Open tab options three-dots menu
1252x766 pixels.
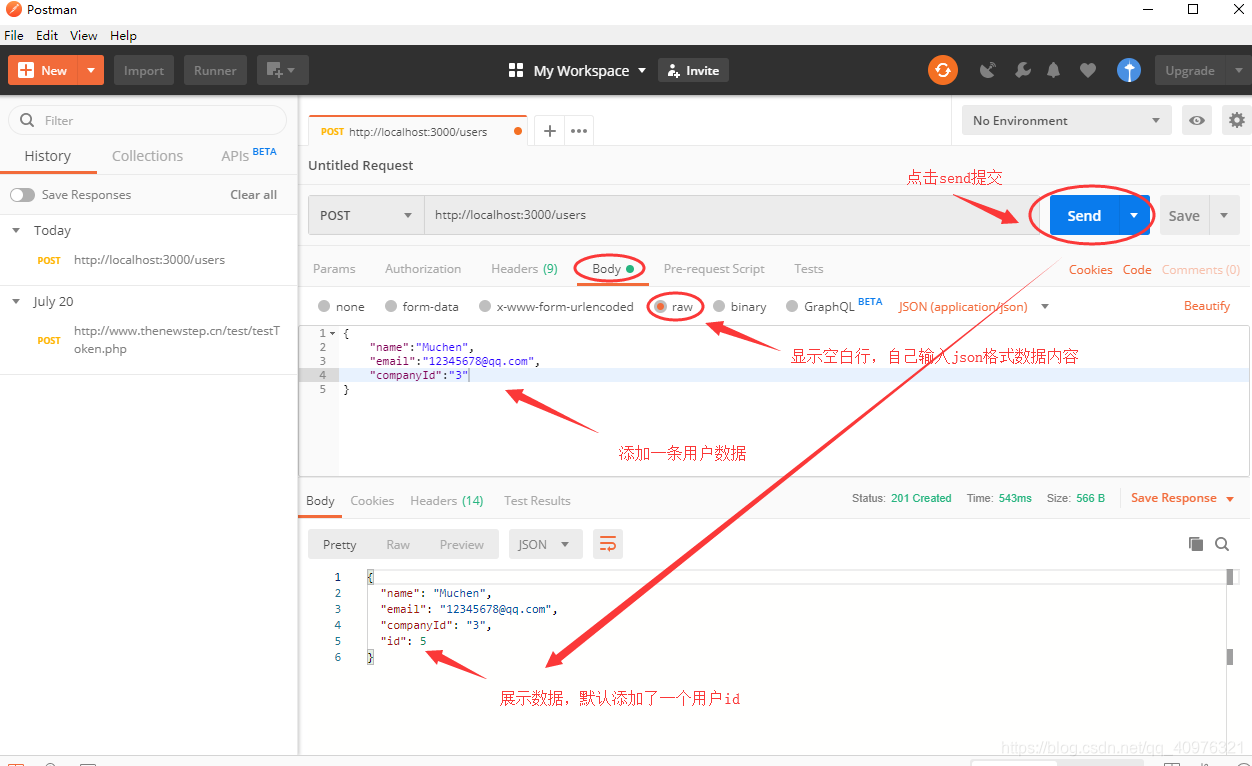pos(579,131)
